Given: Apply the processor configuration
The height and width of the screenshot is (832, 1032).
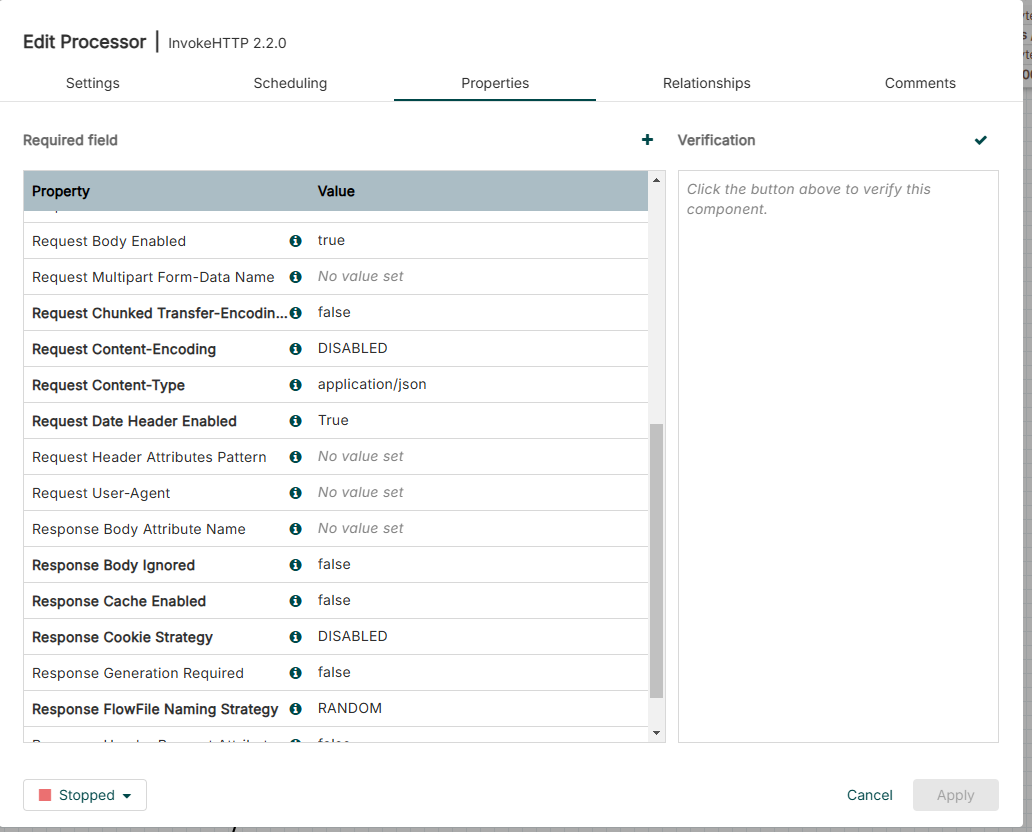Looking at the screenshot, I should point(955,795).
